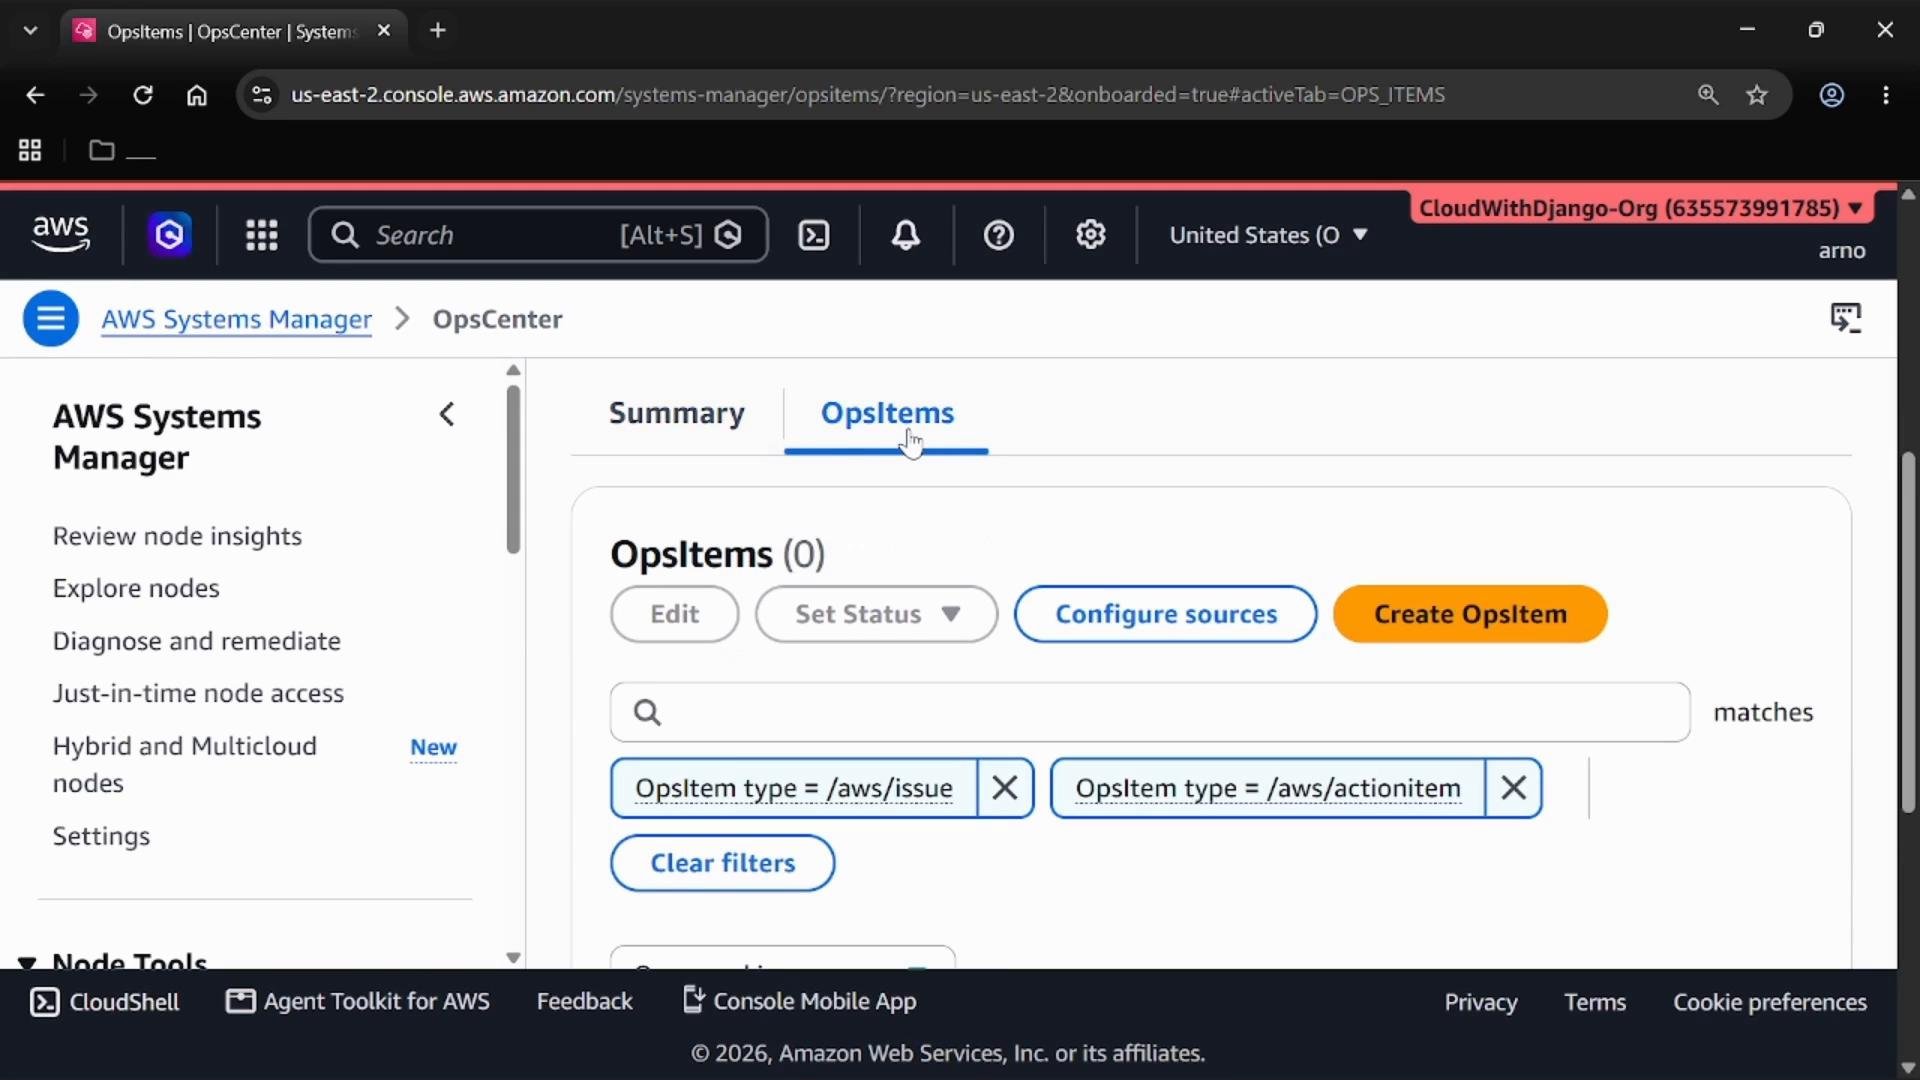Open the CloudWithDjango-Org account menu
Viewport: 1920px width, 1080px height.
(x=1640, y=208)
